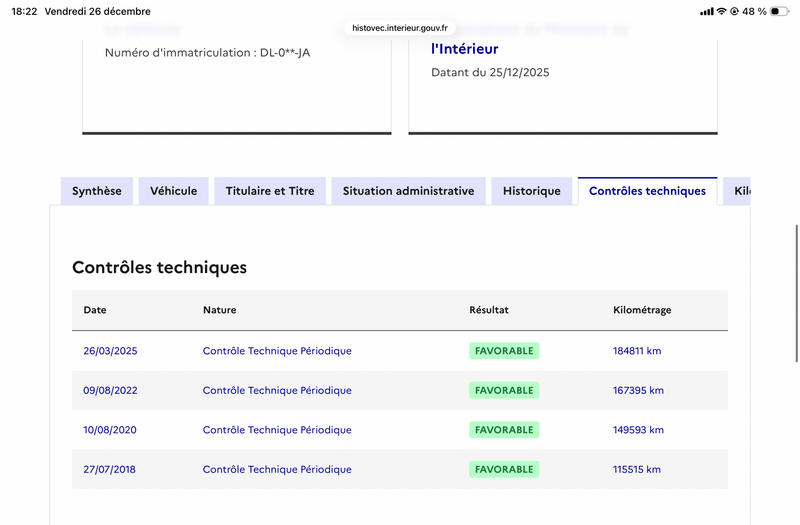Tap the cellular signal bars icon
This screenshot has height=525, width=800.
[x=707, y=11]
